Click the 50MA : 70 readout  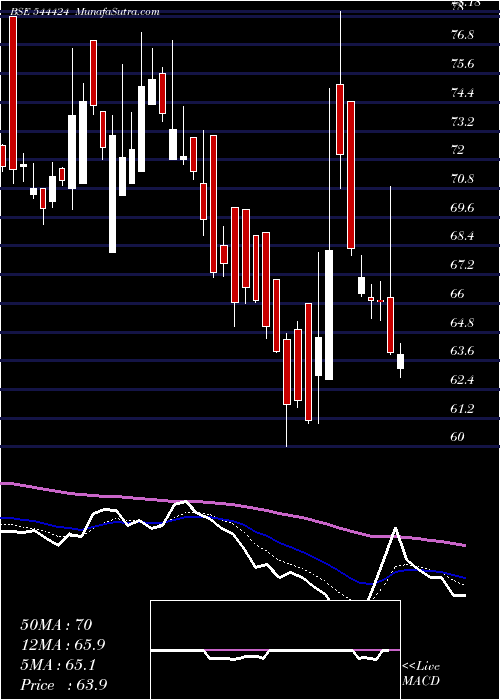click(56, 625)
